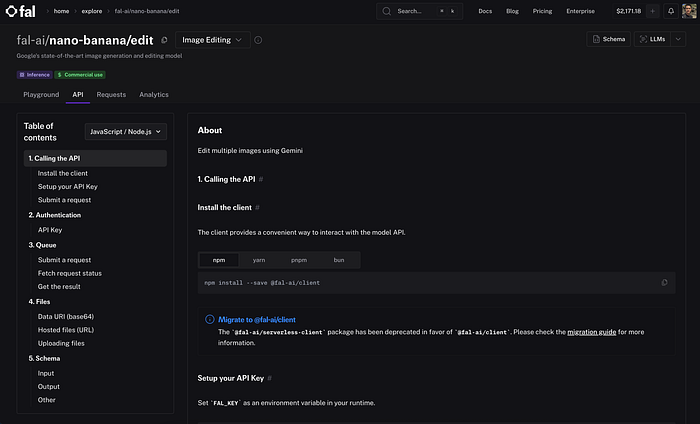Copy the npm install command
This screenshot has width=700, height=424.
(664, 283)
